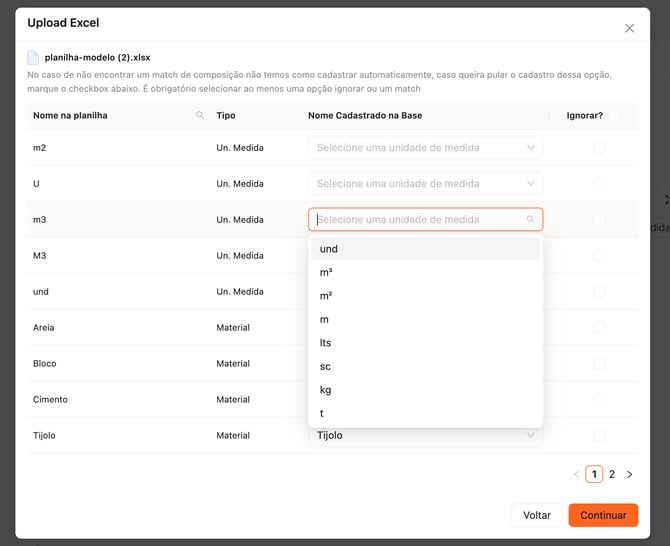Click the planilha-modelo file icon
Image resolution: width=670 pixels, height=546 pixels.
point(33,58)
